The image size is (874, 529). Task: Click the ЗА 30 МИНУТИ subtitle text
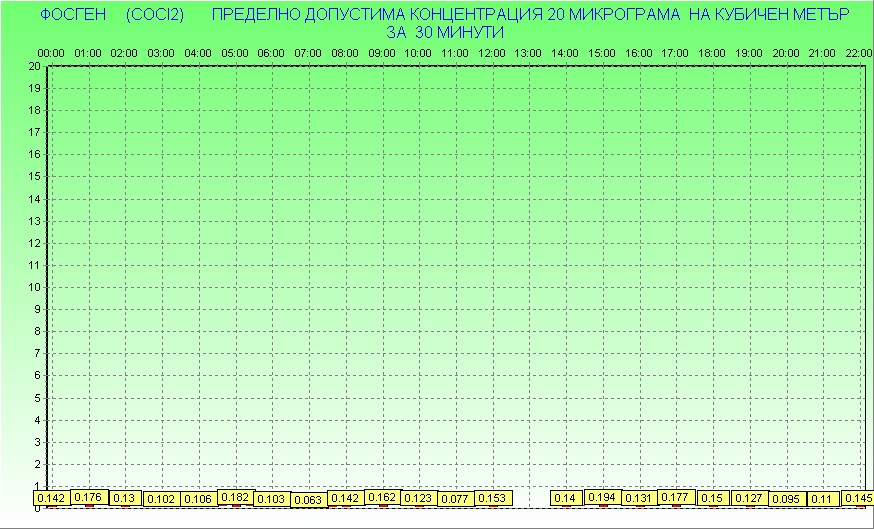click(443, 32)
